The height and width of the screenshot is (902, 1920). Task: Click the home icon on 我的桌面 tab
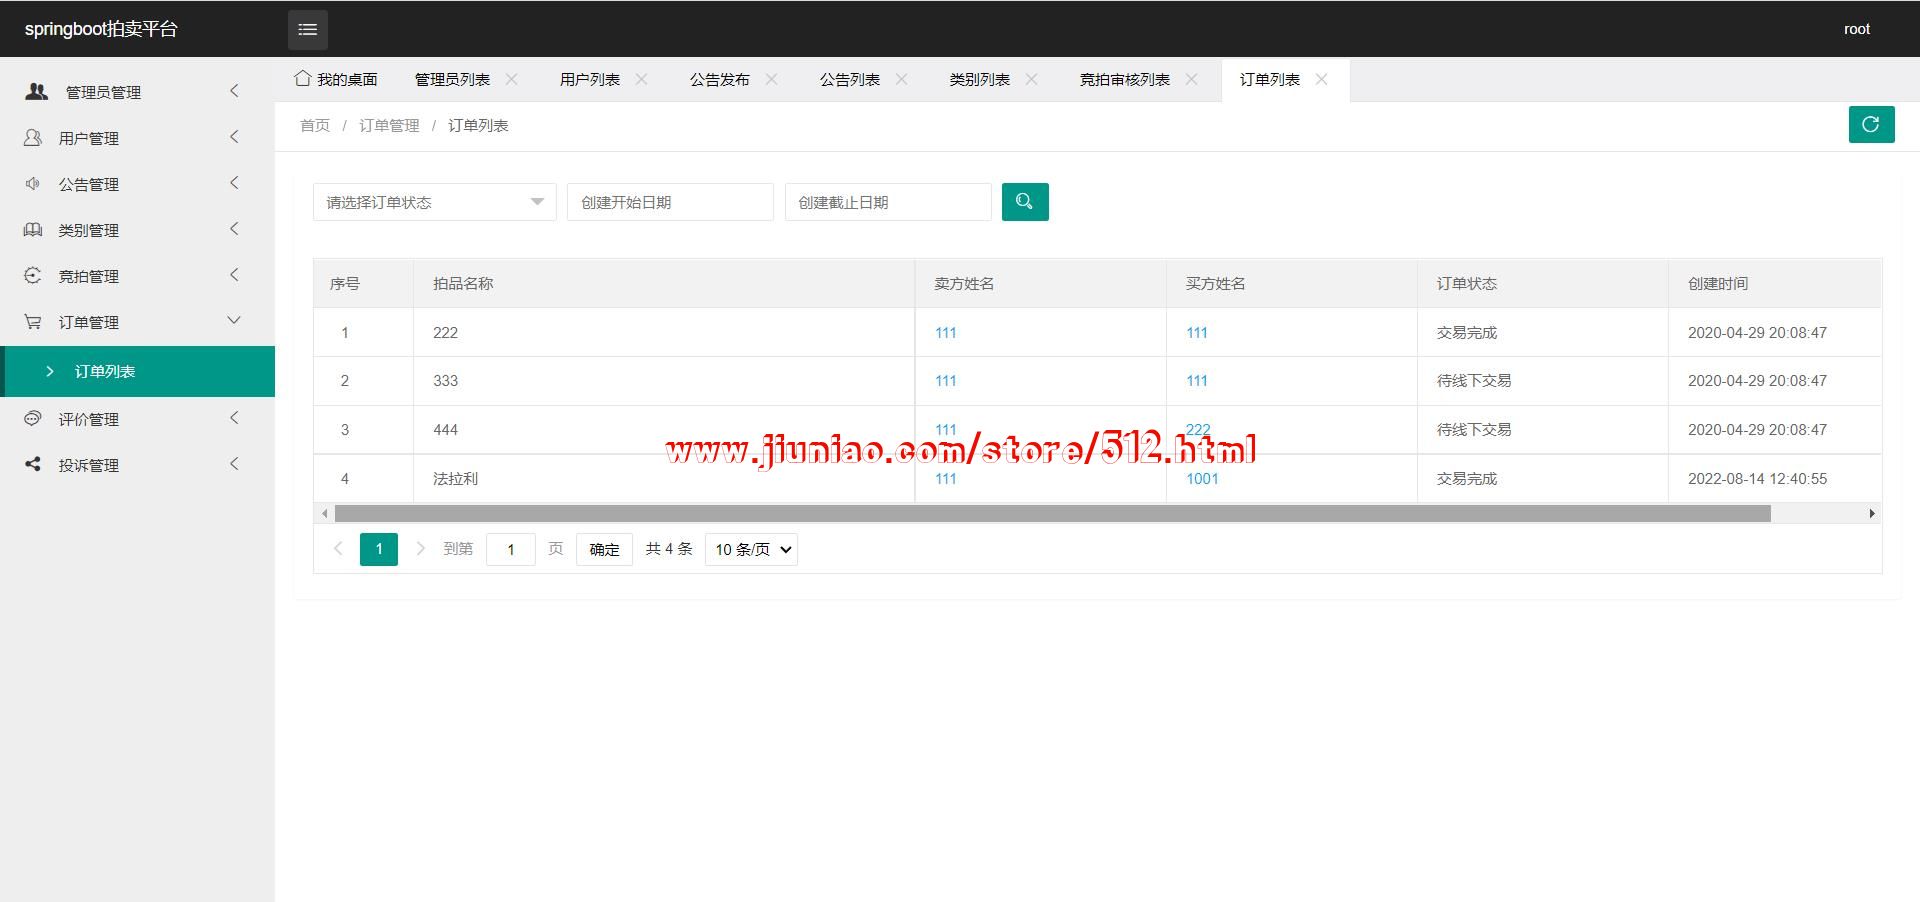coord(302,79)
